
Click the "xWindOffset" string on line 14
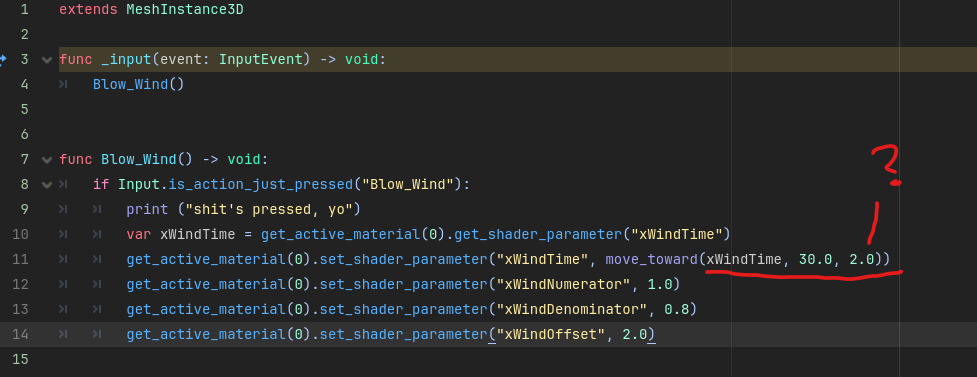coord(546,335)
